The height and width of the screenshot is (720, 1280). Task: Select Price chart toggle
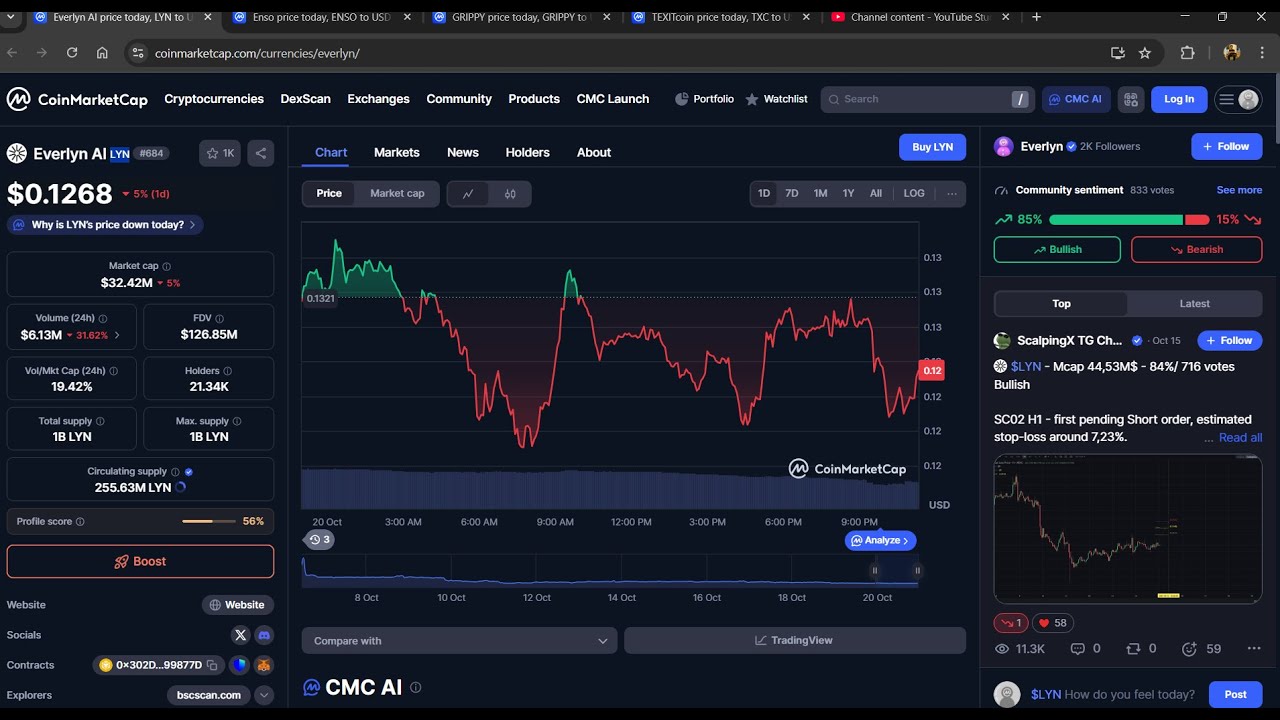(x=329, y=194)
